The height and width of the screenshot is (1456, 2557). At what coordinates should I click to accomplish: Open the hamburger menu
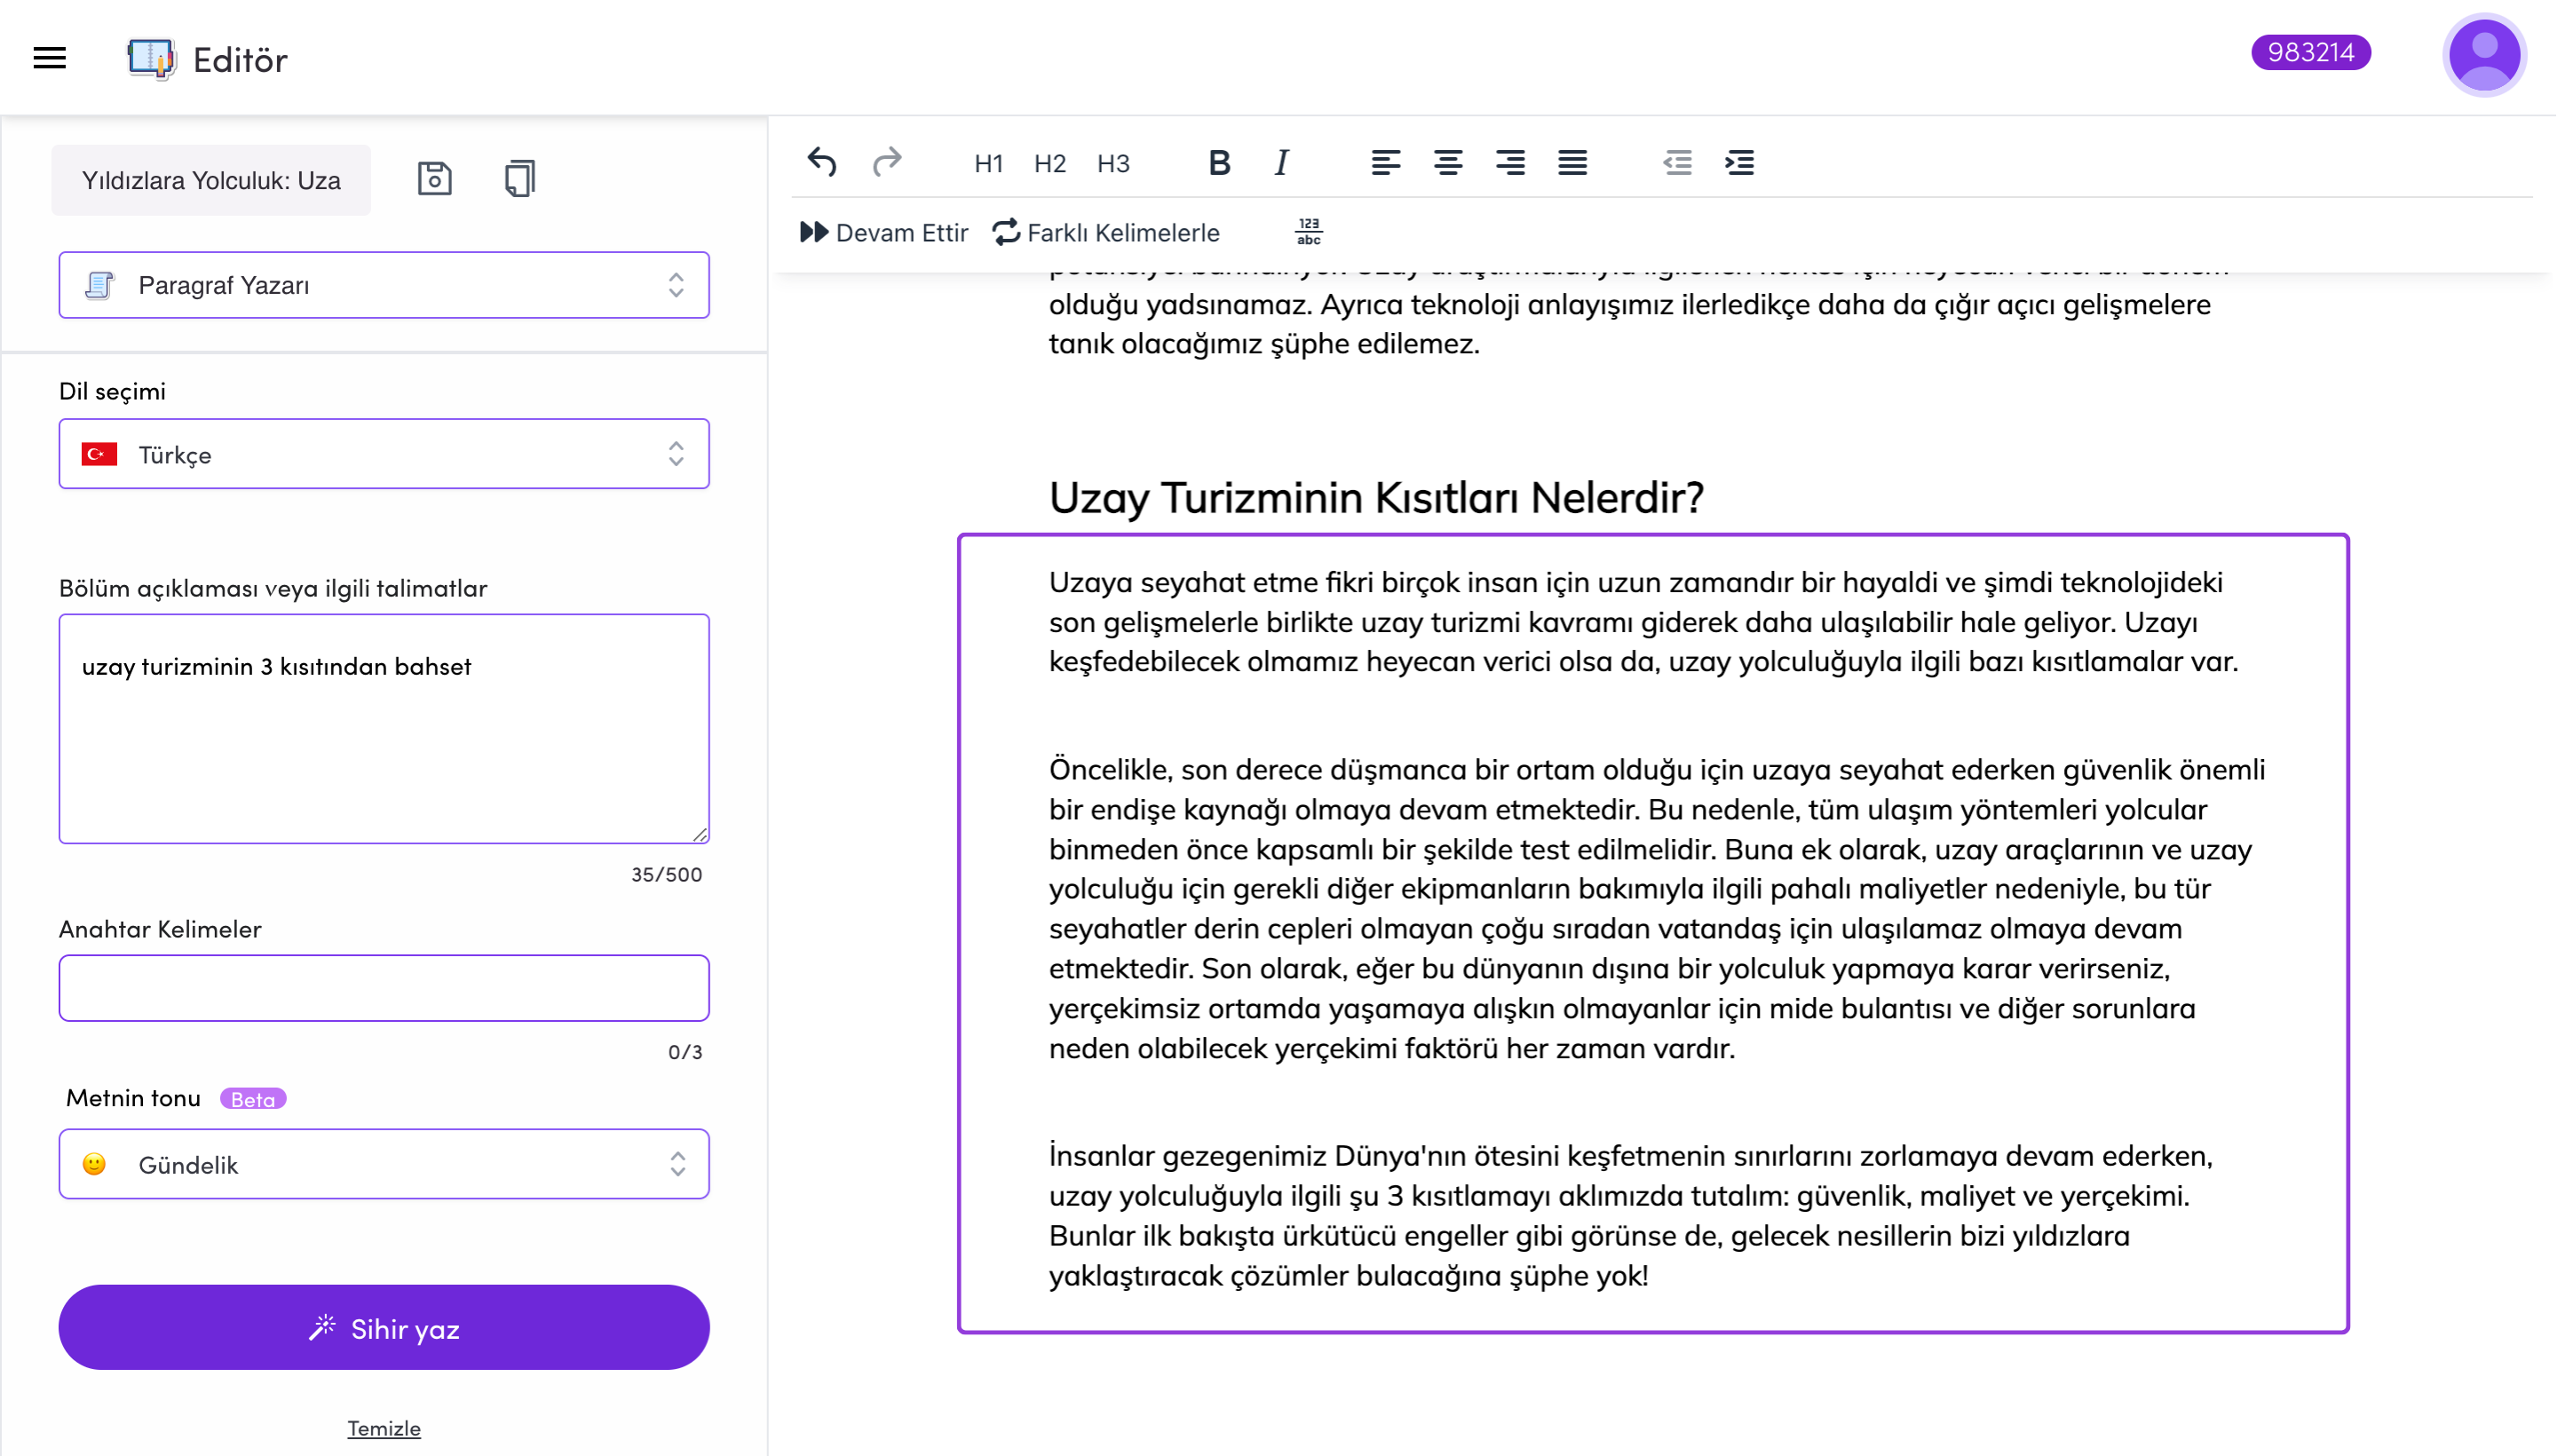click(49, 58)
